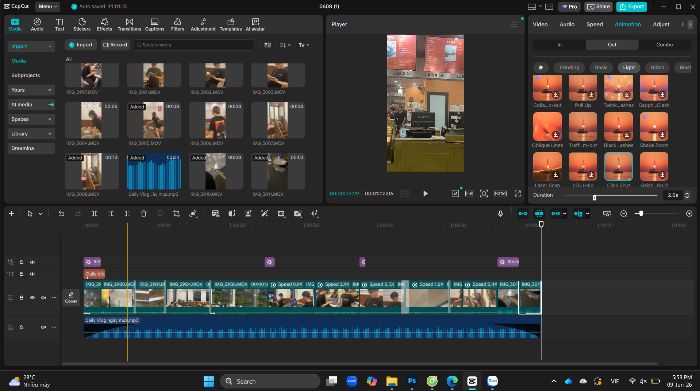Toggle visibility eye on the main video track
700x391 pixels.
[32, 297]
